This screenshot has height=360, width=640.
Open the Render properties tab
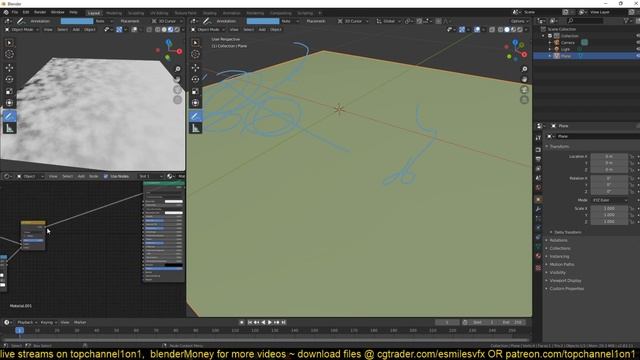click(538, 150)
